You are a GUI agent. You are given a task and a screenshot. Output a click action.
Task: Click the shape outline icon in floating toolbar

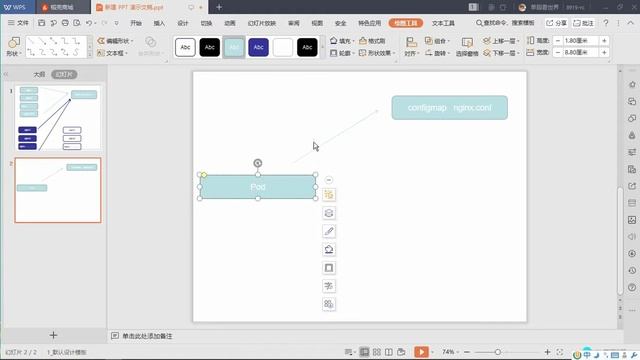[x=329, y=268]
